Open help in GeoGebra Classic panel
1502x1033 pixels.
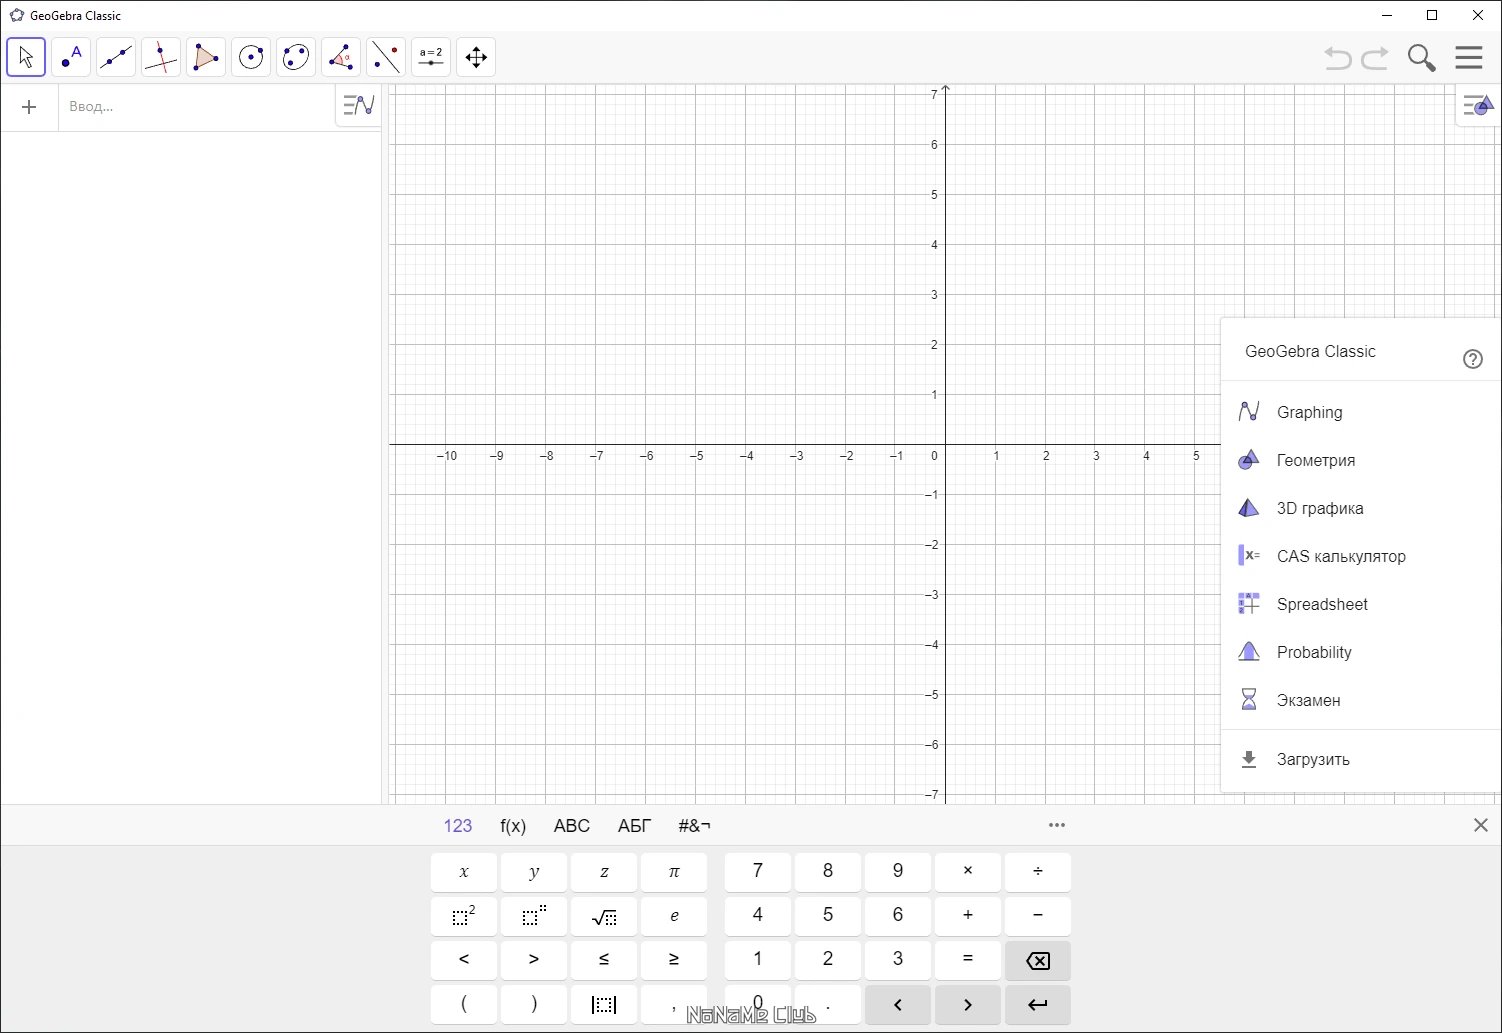(x=1473, y=359)
